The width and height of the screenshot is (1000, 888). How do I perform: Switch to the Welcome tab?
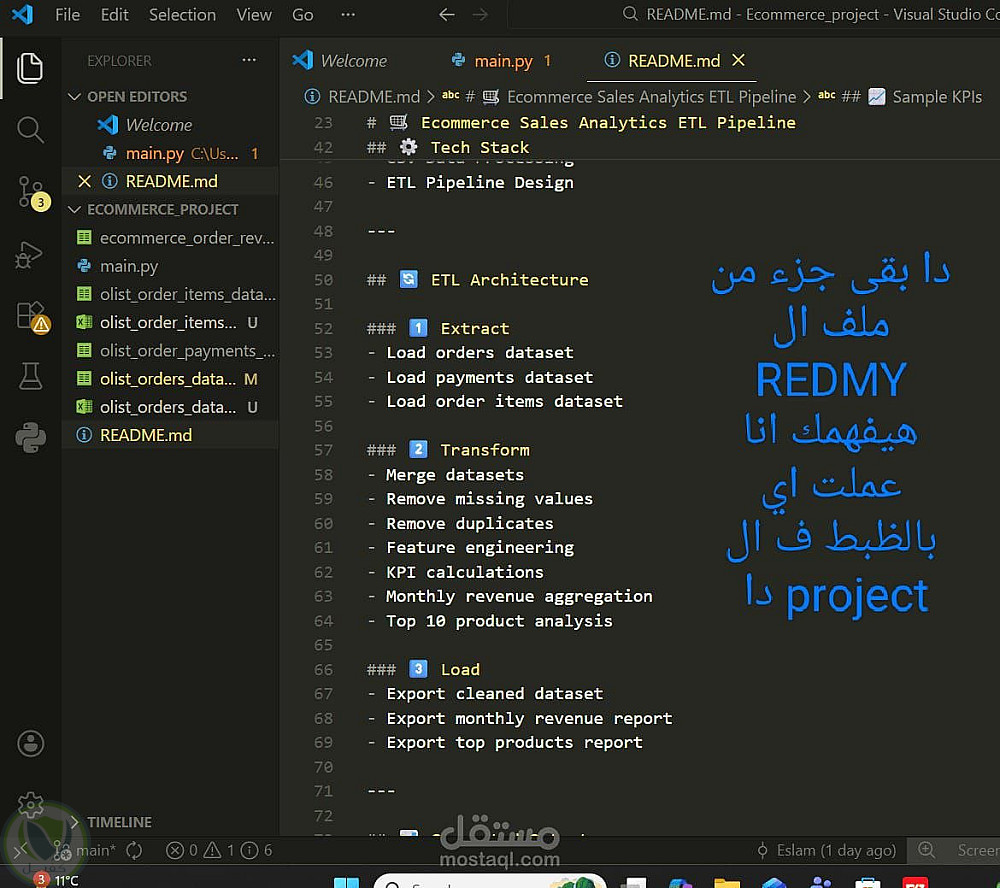(x=341, y=61)
